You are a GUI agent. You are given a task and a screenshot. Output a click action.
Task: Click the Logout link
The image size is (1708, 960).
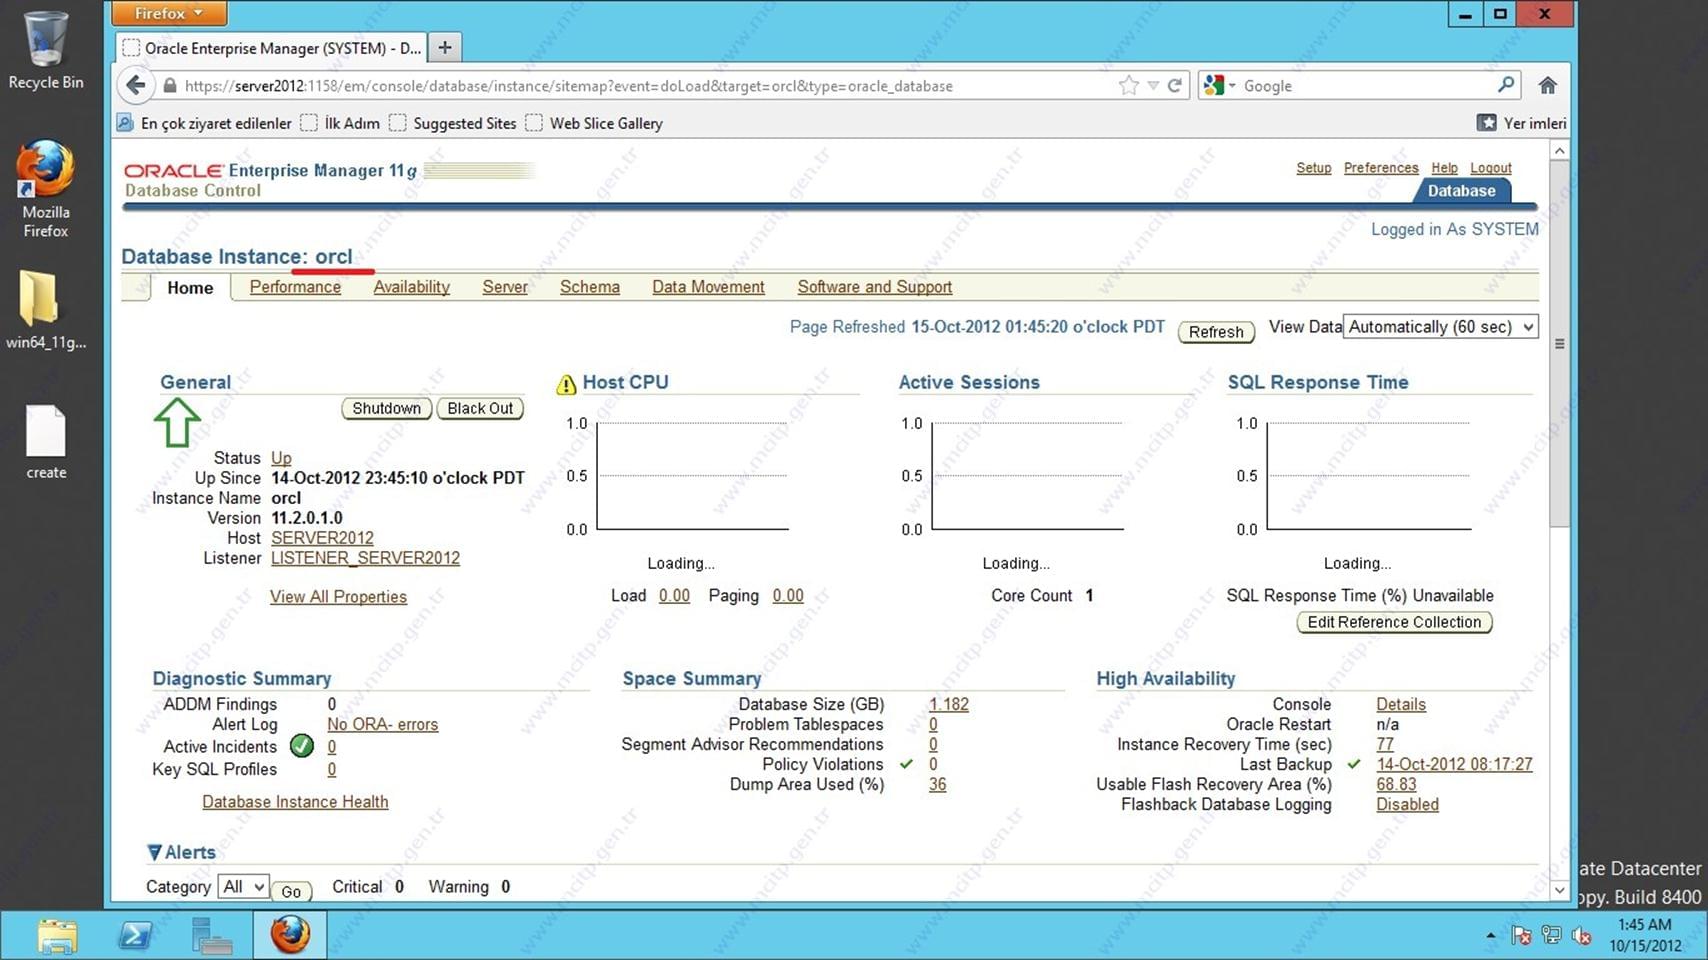[1491, 168]
